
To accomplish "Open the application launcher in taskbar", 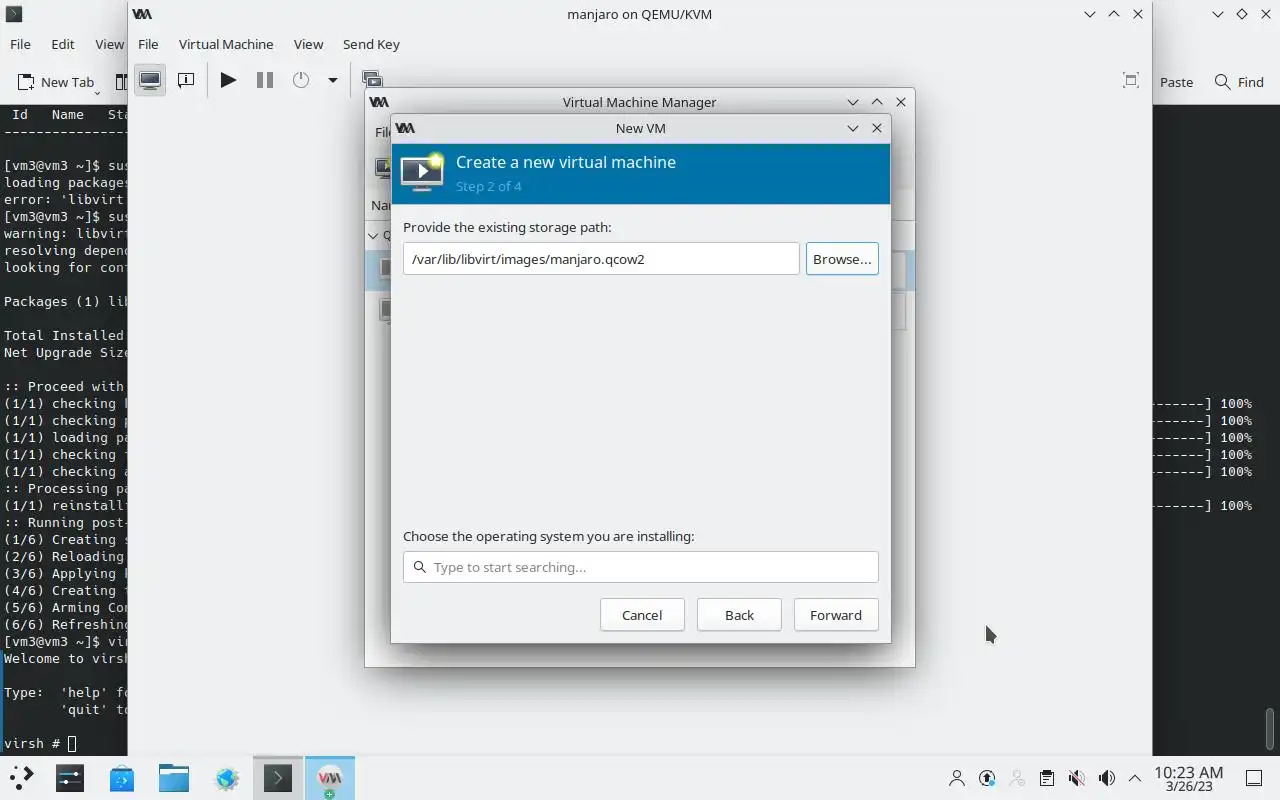I will pyautogui.click(x=21, y=778).
